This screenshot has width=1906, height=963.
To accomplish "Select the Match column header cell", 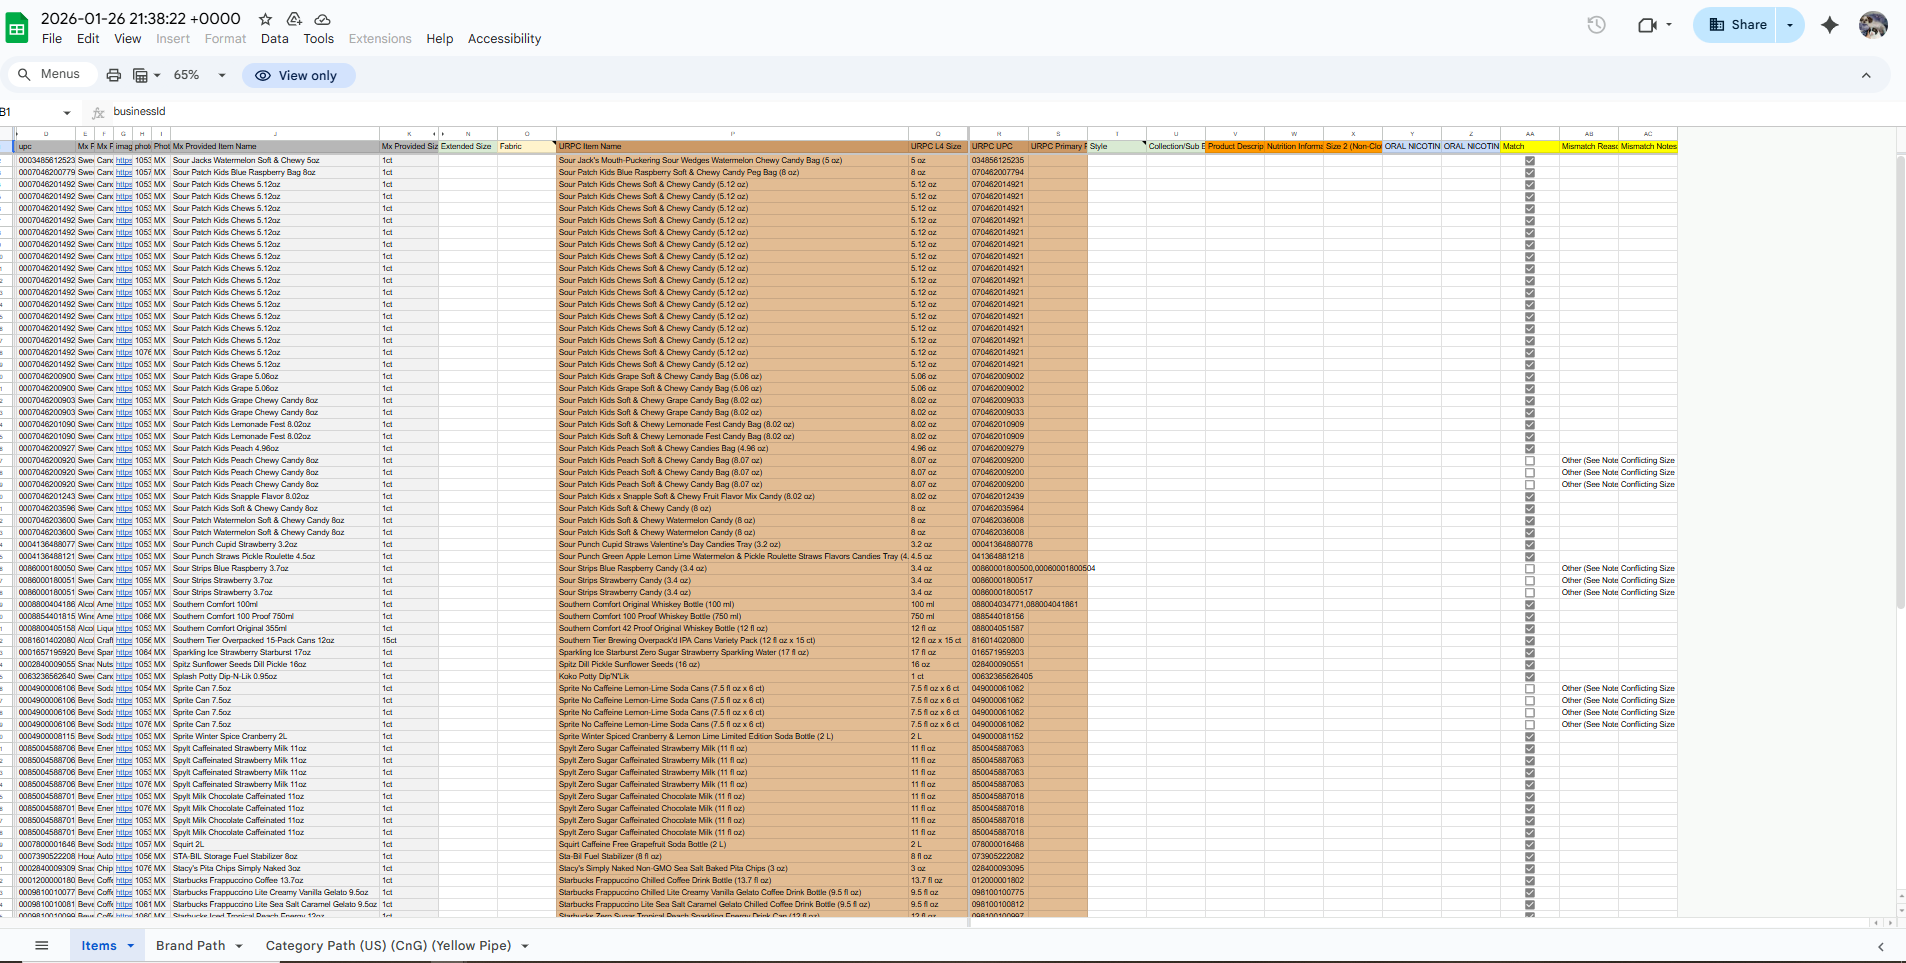I will 1530,147.
